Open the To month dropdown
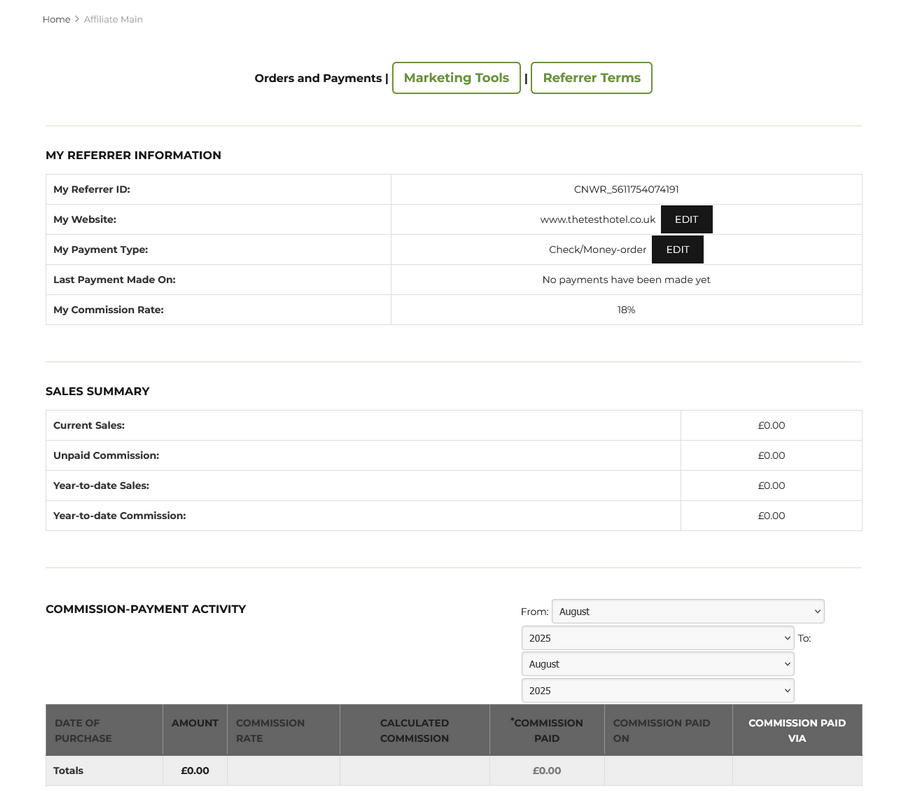The image size is (918, 791). point(658,664)
